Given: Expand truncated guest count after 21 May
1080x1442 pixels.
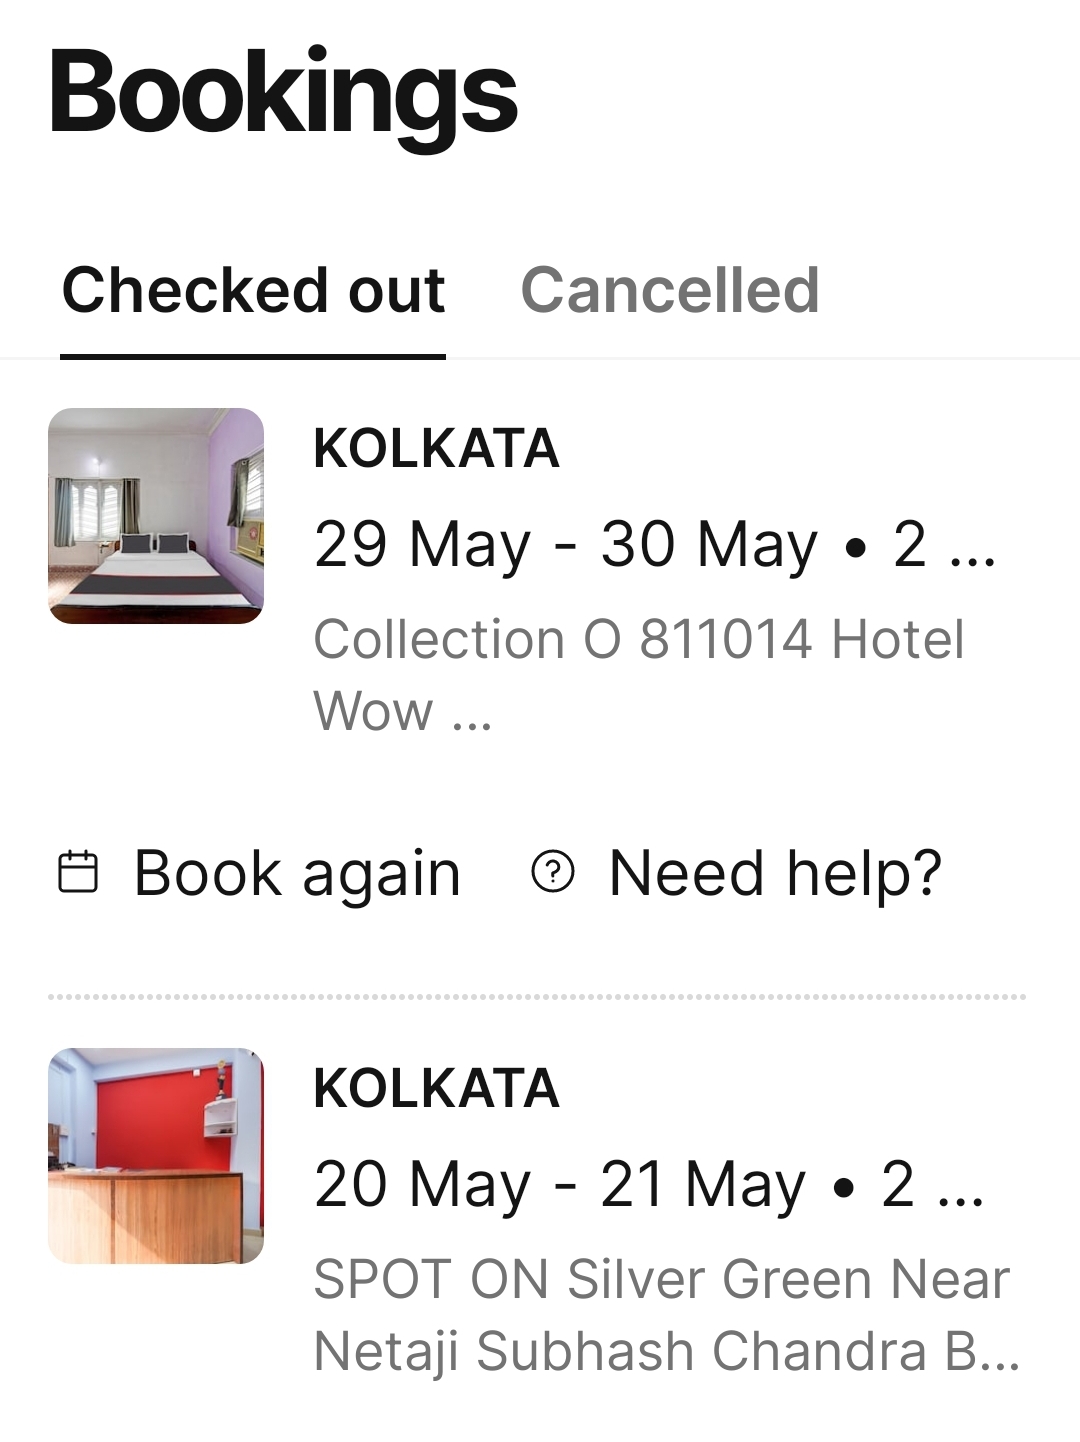Looking at the screenshot, I should pyautogui.click(x=932, y=1185).
